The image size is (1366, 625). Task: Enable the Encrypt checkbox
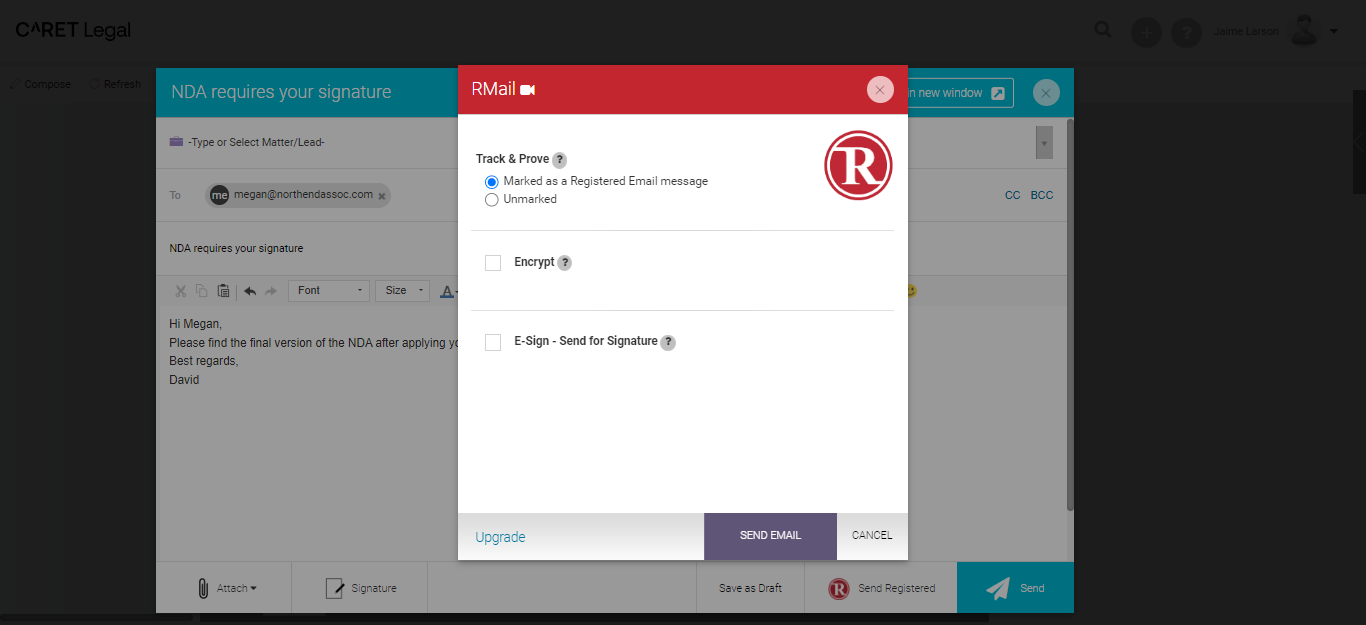[x=493, y=263]
